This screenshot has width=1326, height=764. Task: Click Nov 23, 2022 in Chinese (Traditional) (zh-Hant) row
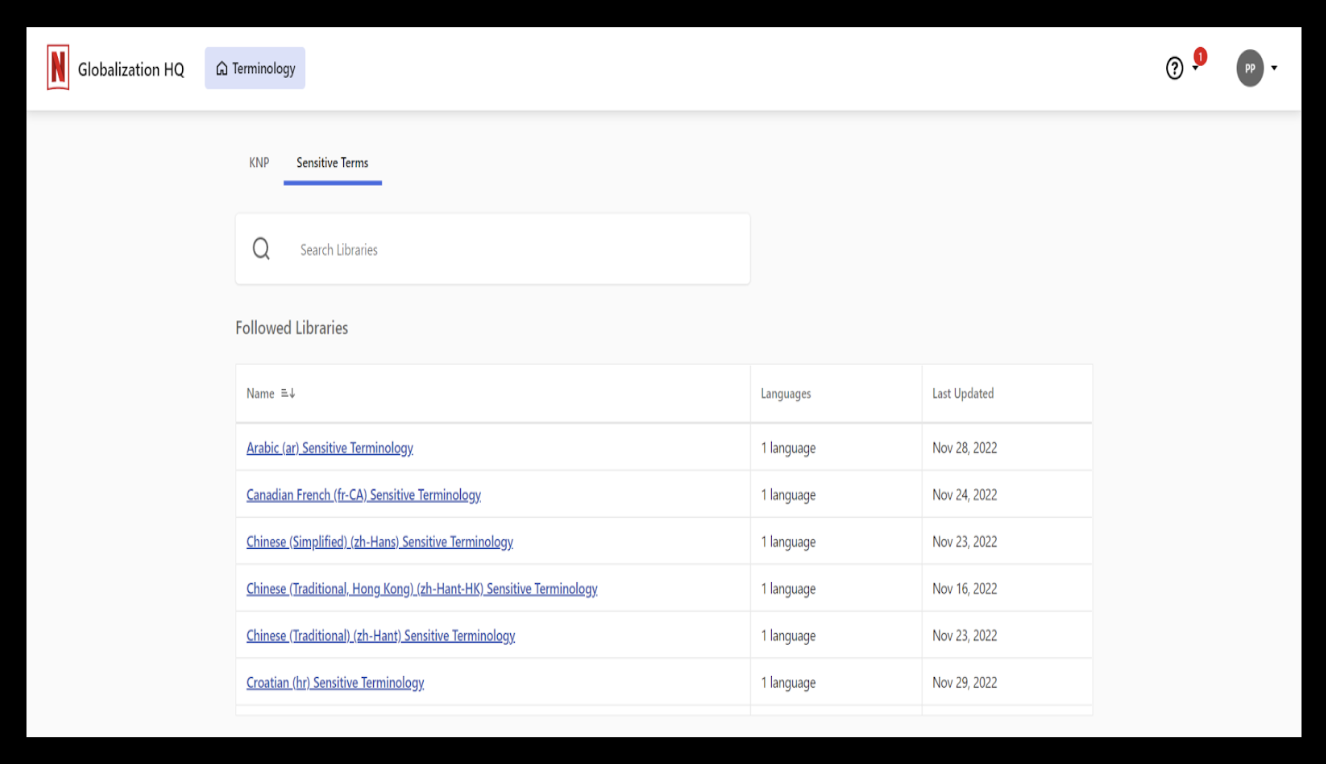pos(965,636)
